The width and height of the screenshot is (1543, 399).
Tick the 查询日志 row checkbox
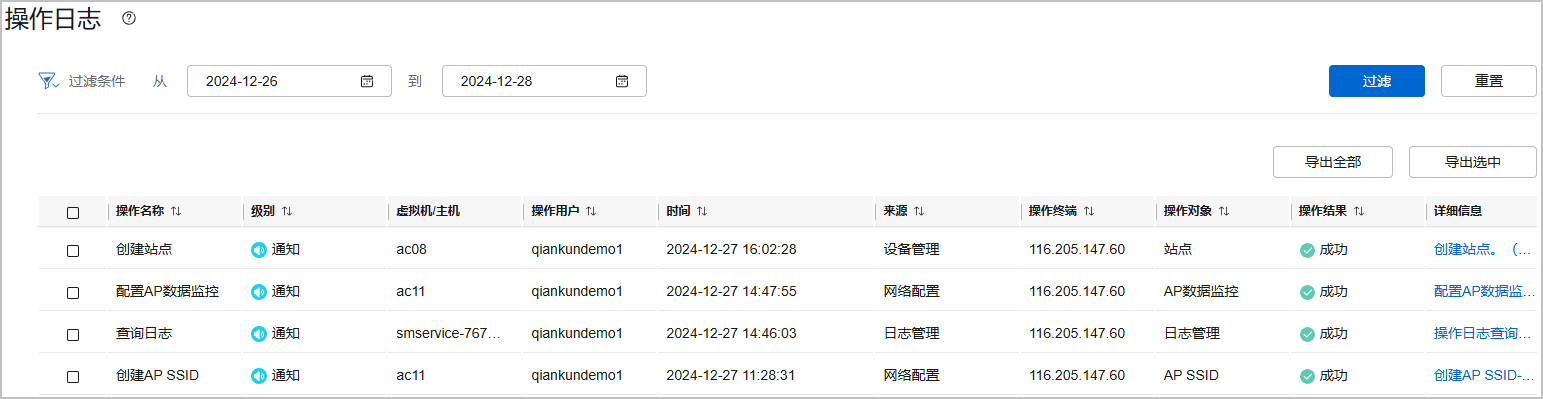(73, 334)
